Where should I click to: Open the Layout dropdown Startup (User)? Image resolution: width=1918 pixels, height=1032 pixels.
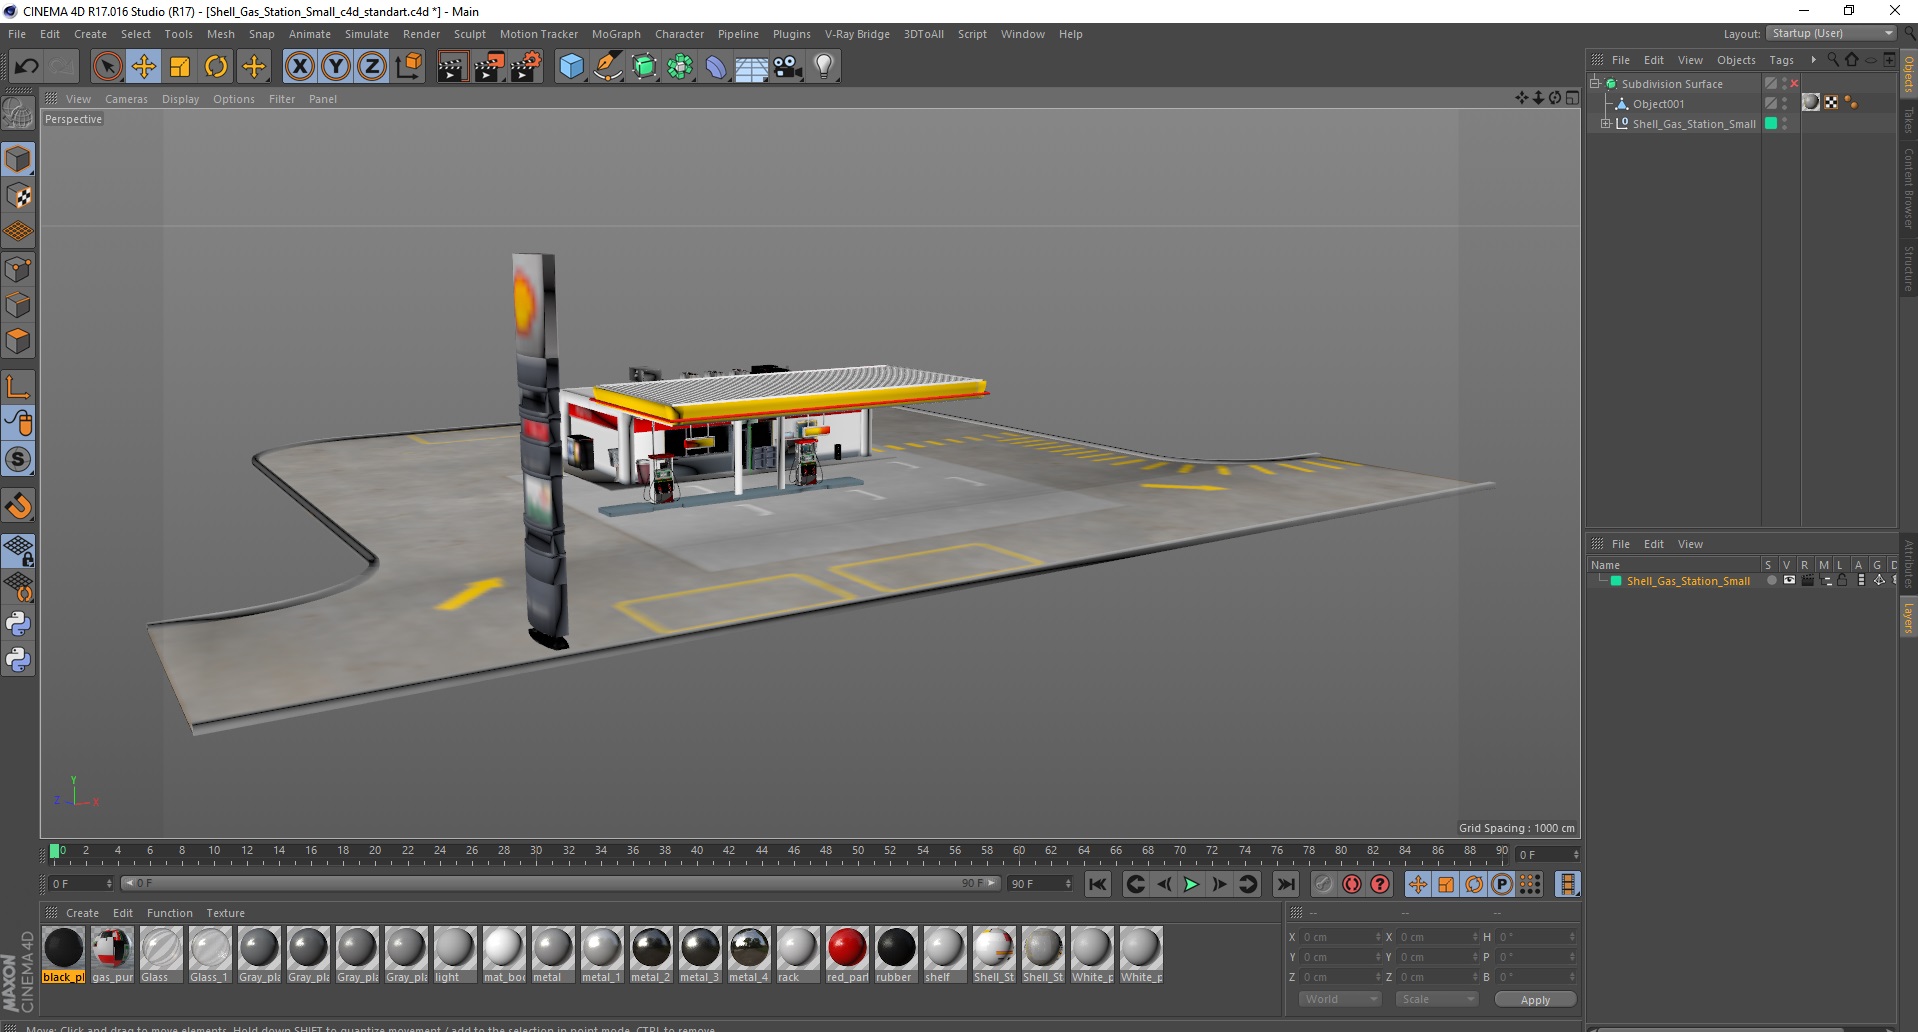pyautogui.click(x=1832, y=33)
